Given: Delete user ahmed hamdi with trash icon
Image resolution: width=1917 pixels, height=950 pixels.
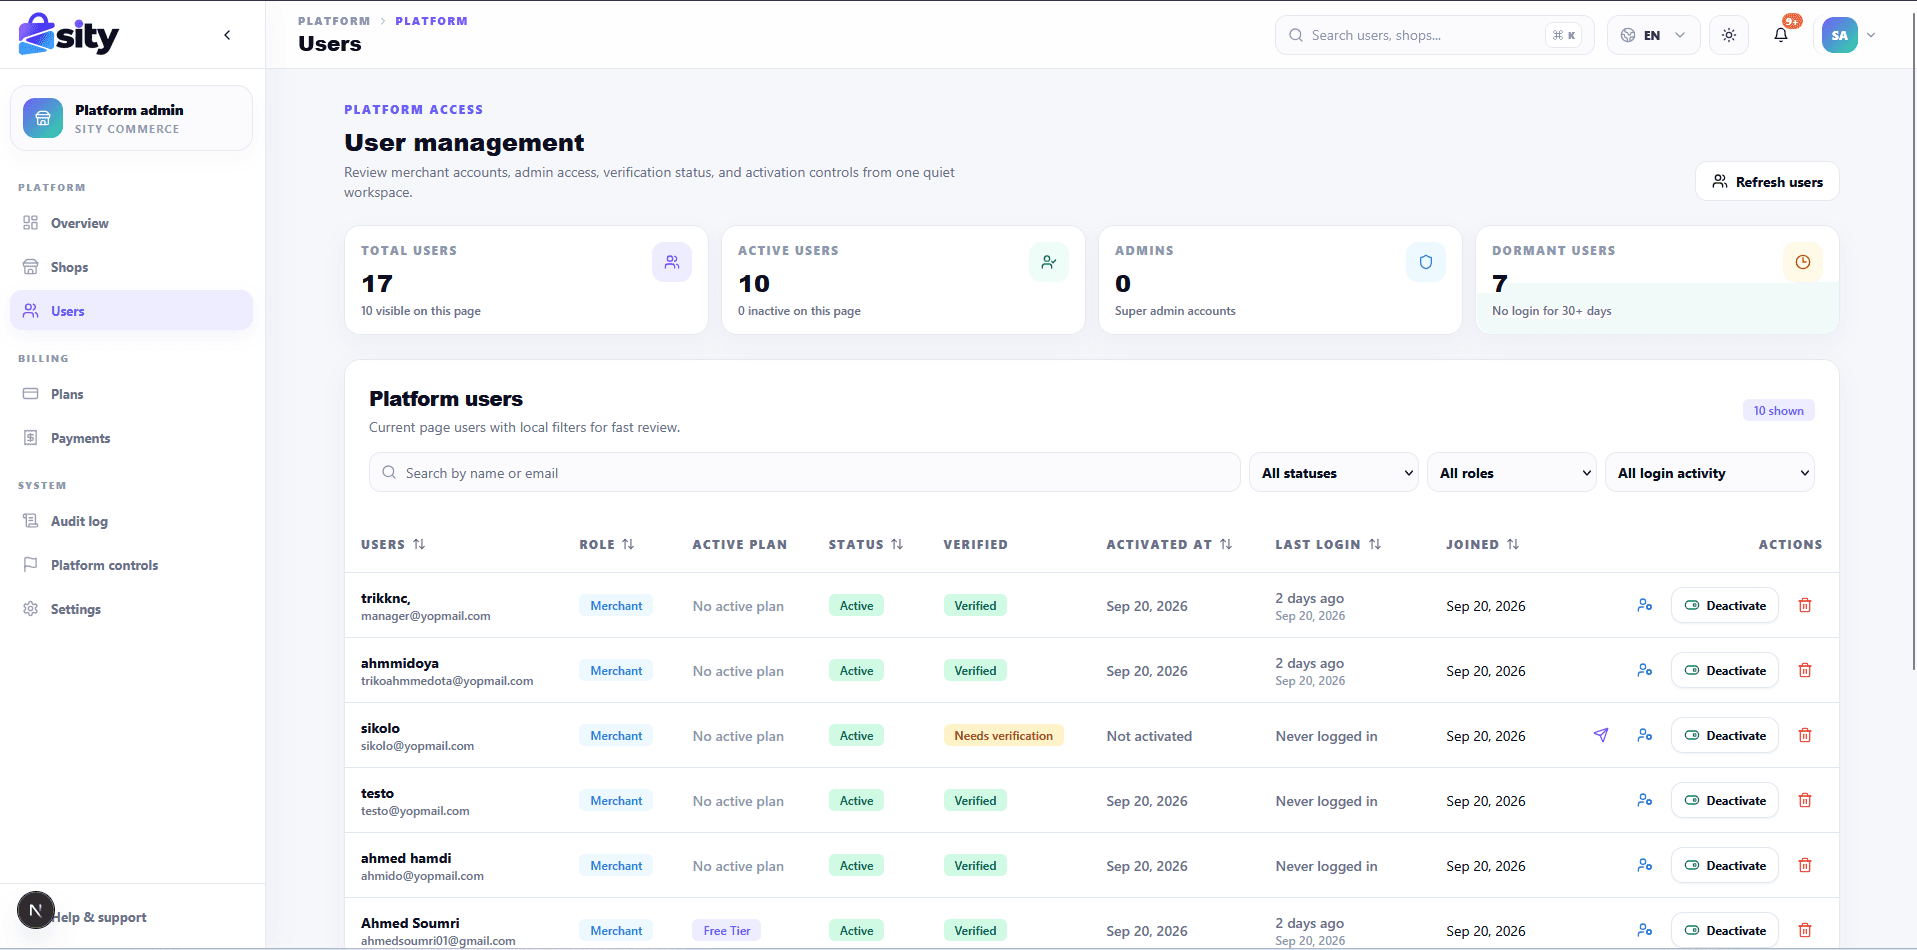Looking at the screenshot, I should (x=1805, y=865).
